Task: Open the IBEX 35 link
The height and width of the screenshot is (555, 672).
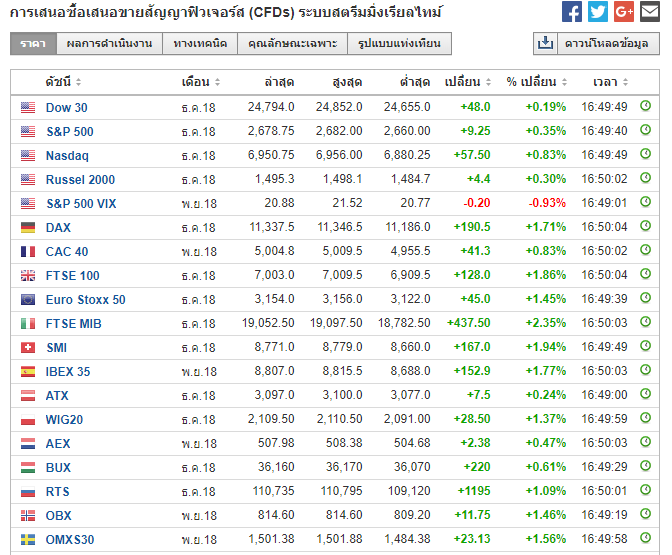Action: pyautogui.click(x=68, y=372)
